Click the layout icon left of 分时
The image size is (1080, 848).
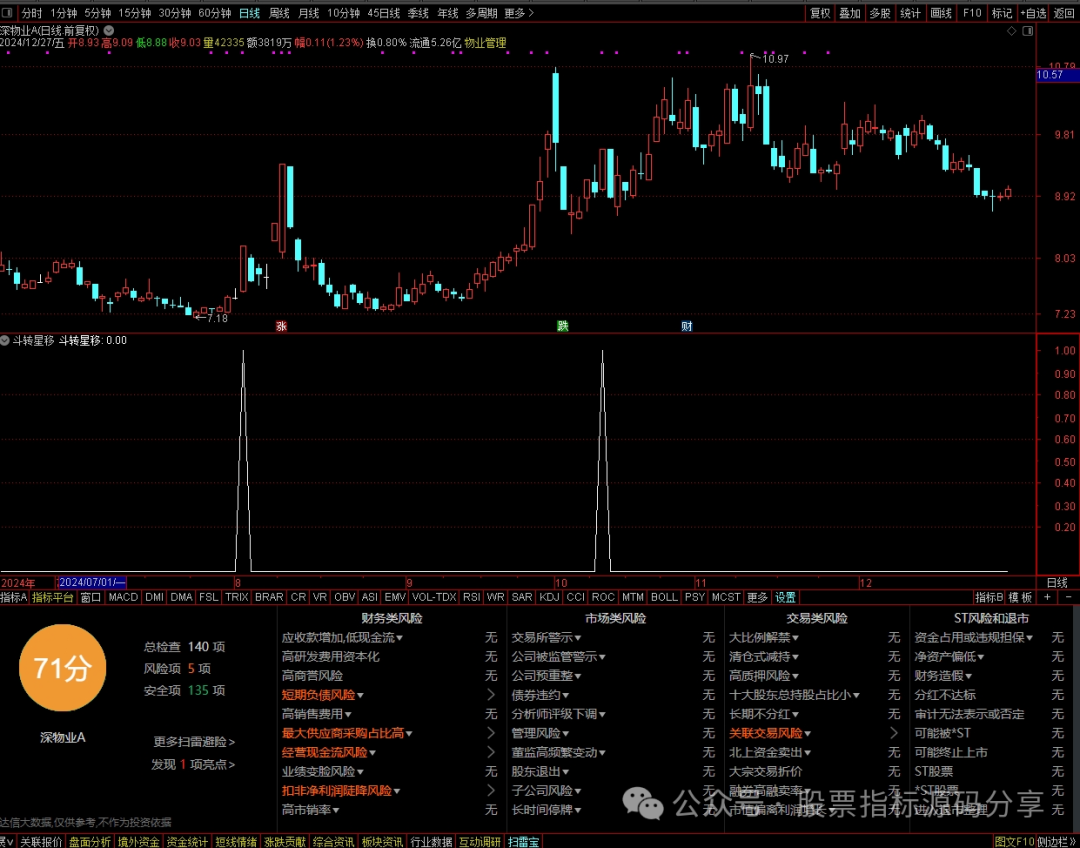point(10,13)
